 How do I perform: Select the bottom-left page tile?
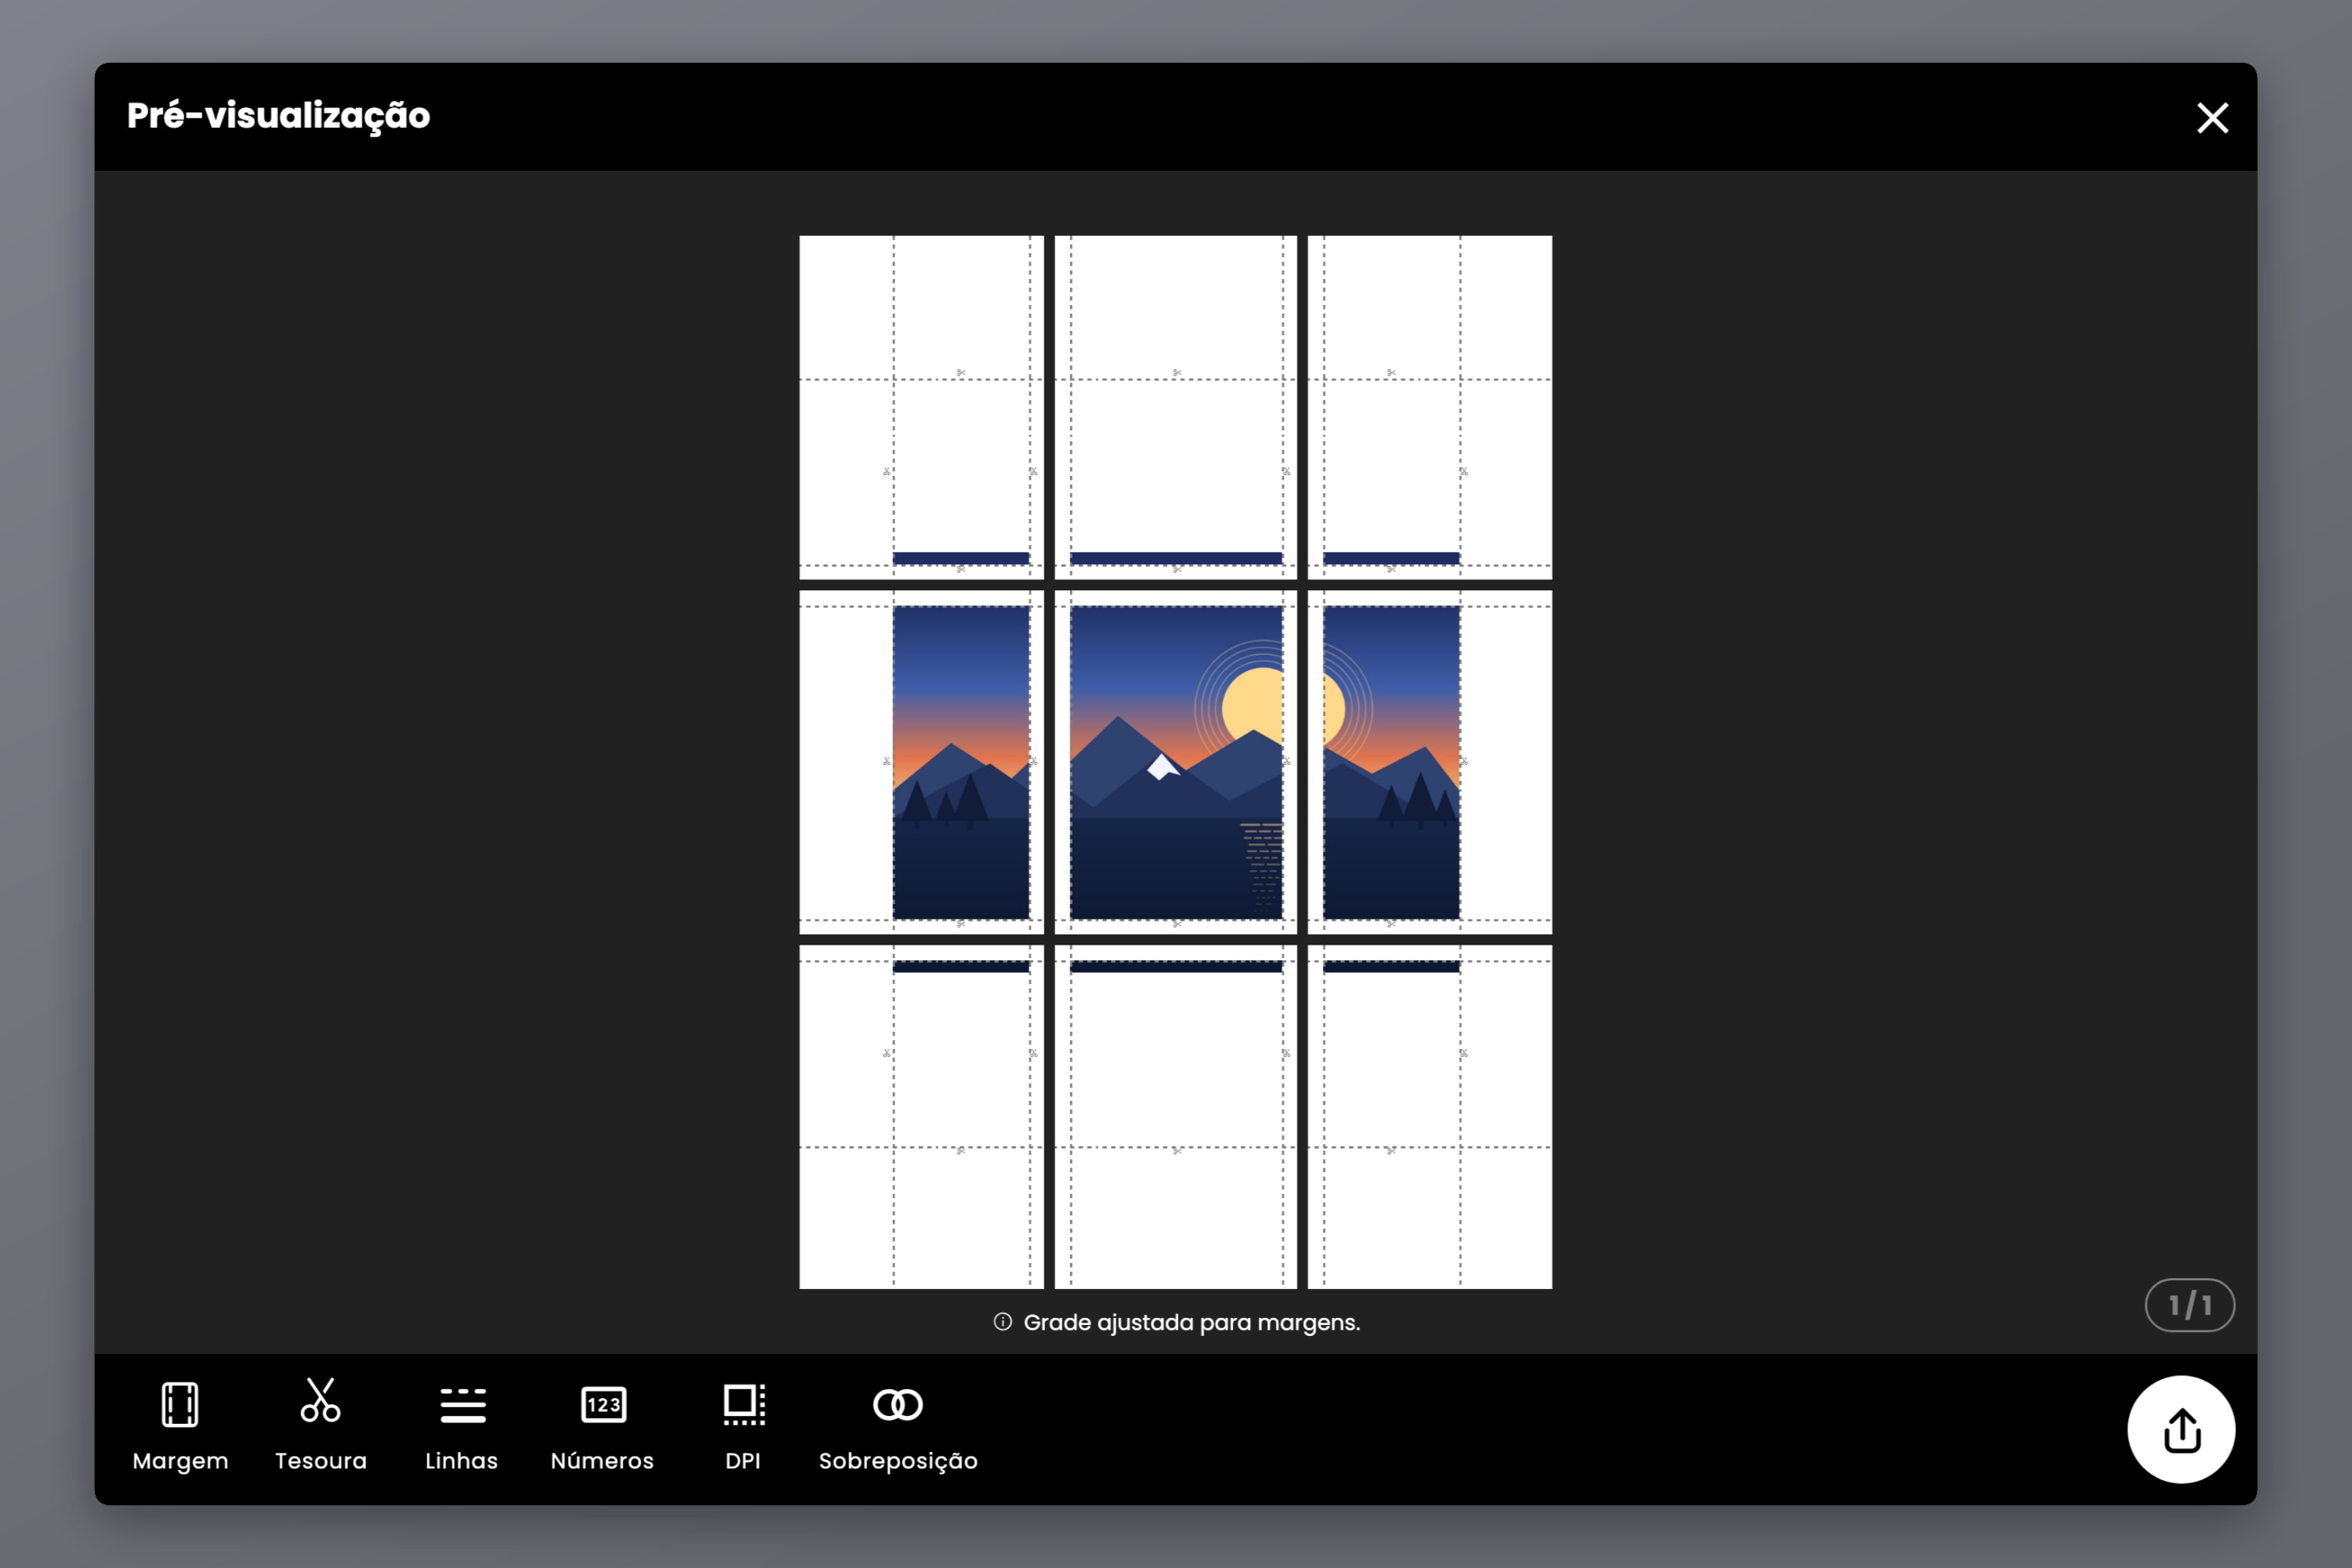tap(921, 1117)
